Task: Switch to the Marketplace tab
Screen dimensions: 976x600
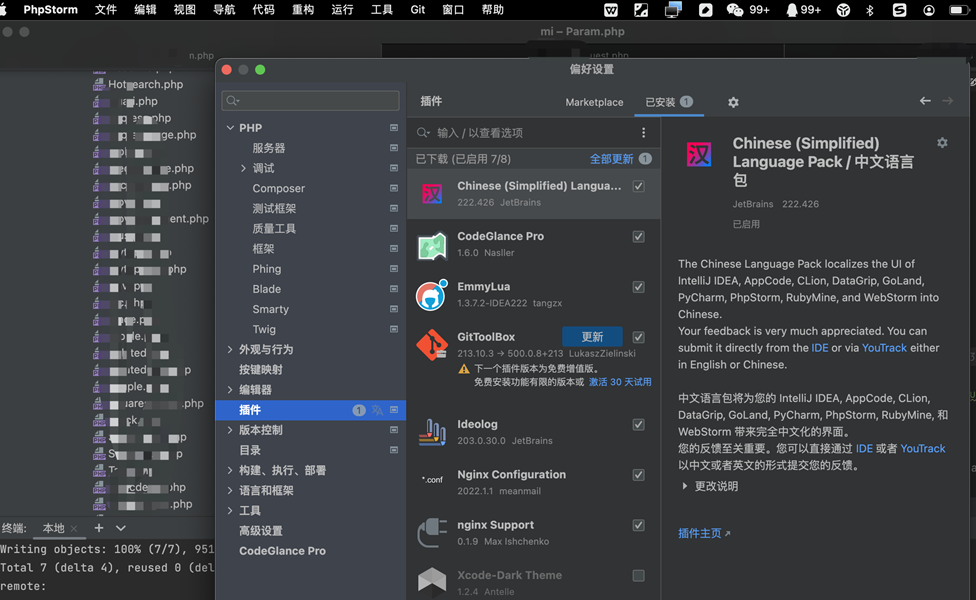Action: [x=594, y=102]
